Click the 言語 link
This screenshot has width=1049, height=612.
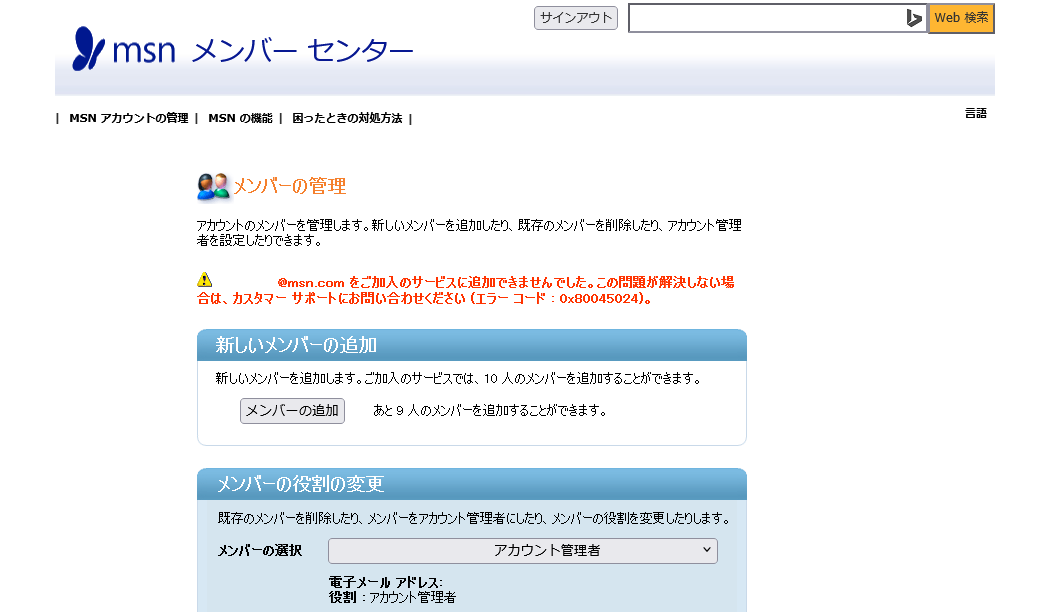[975, 113]
